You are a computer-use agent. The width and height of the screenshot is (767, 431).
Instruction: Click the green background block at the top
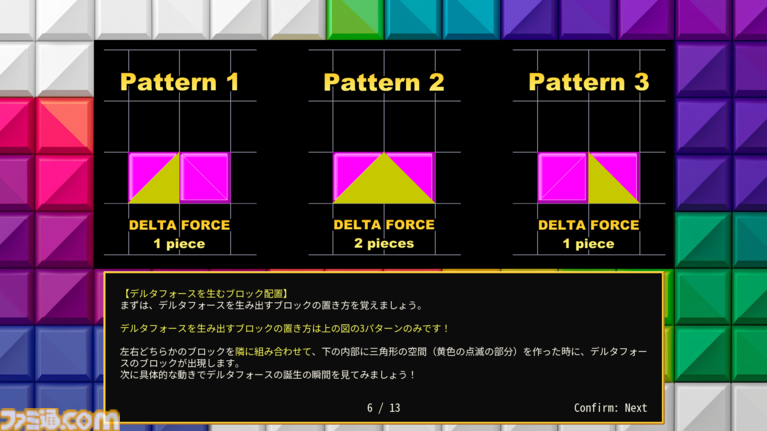point(355,18)
